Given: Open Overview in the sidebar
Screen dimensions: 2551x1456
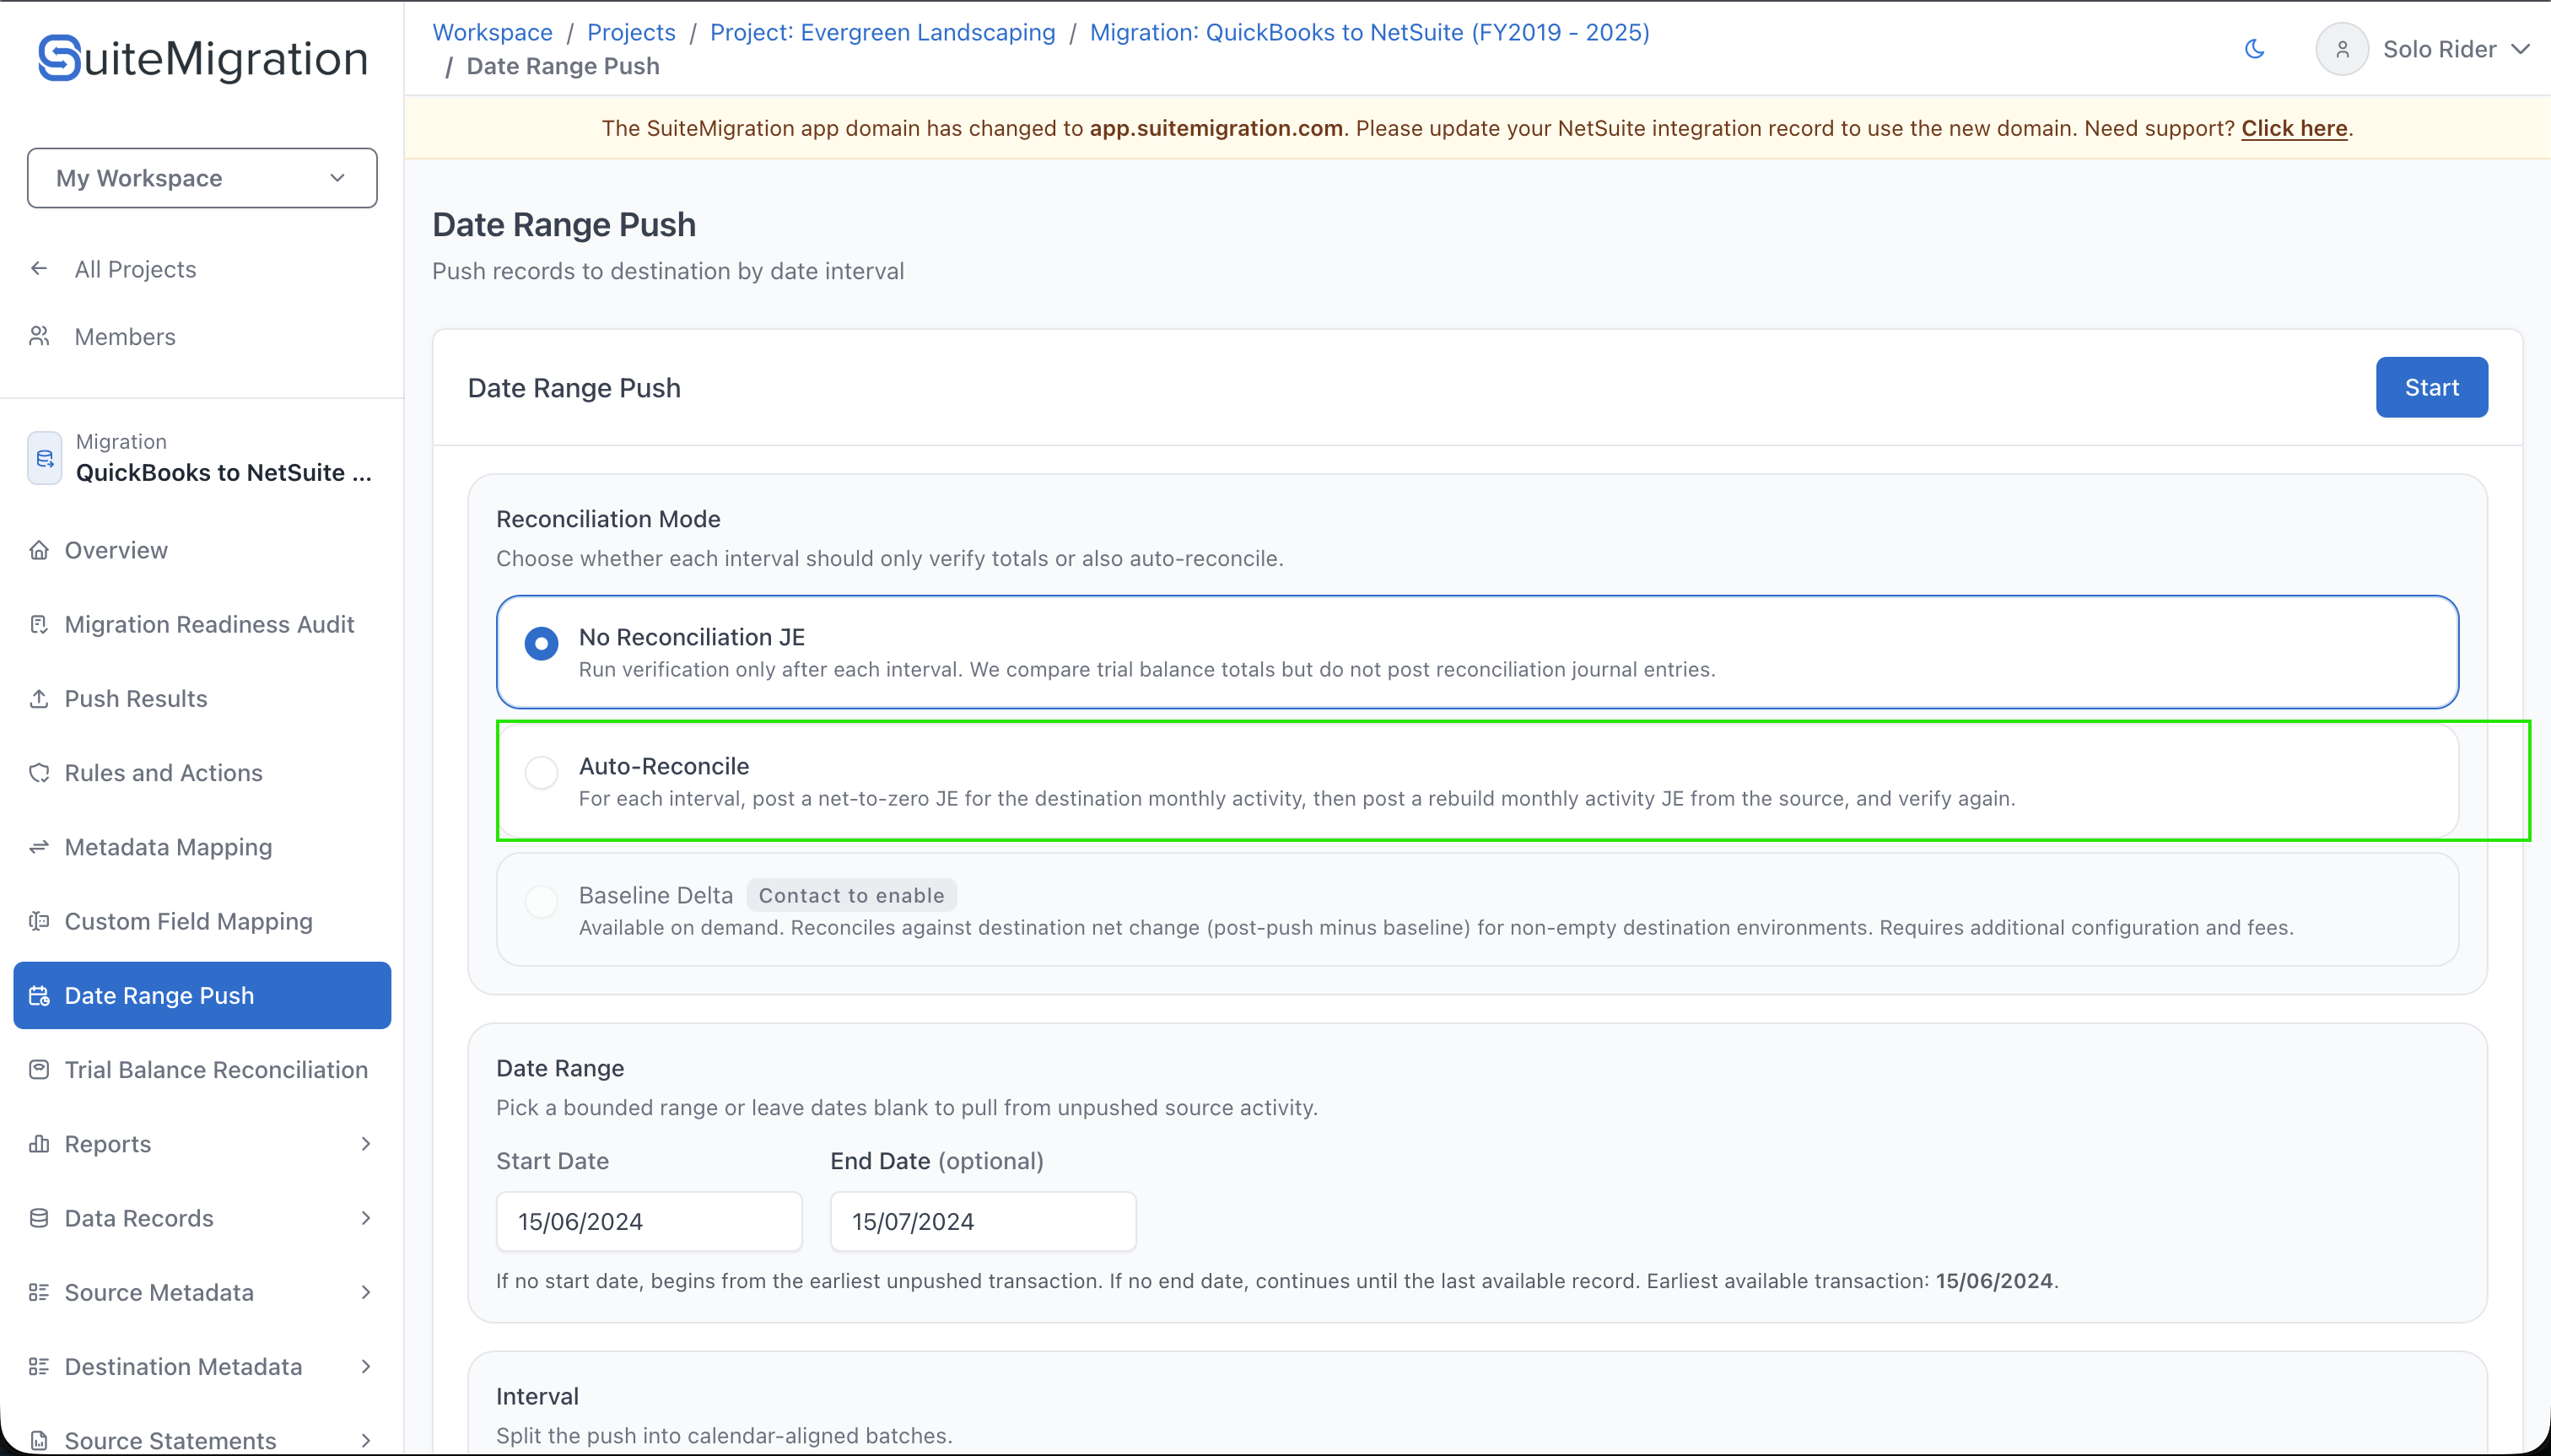Looking at the screenshot, I should [x=202, y=550].
